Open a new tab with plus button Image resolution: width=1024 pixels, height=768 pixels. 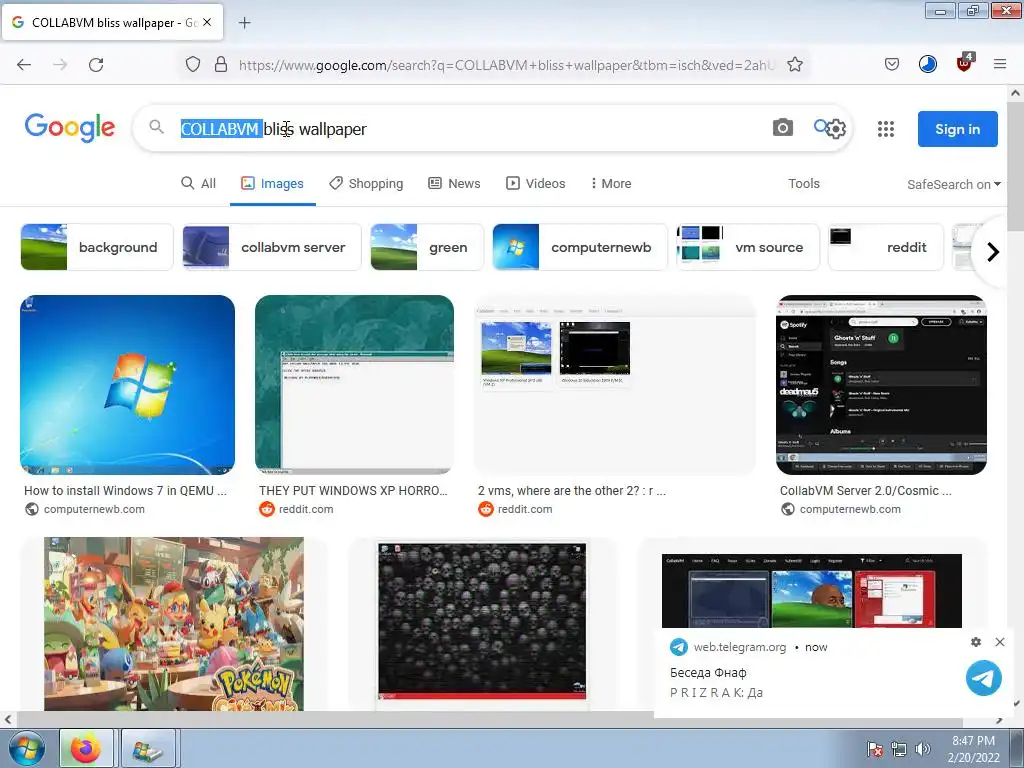point(244,23)
